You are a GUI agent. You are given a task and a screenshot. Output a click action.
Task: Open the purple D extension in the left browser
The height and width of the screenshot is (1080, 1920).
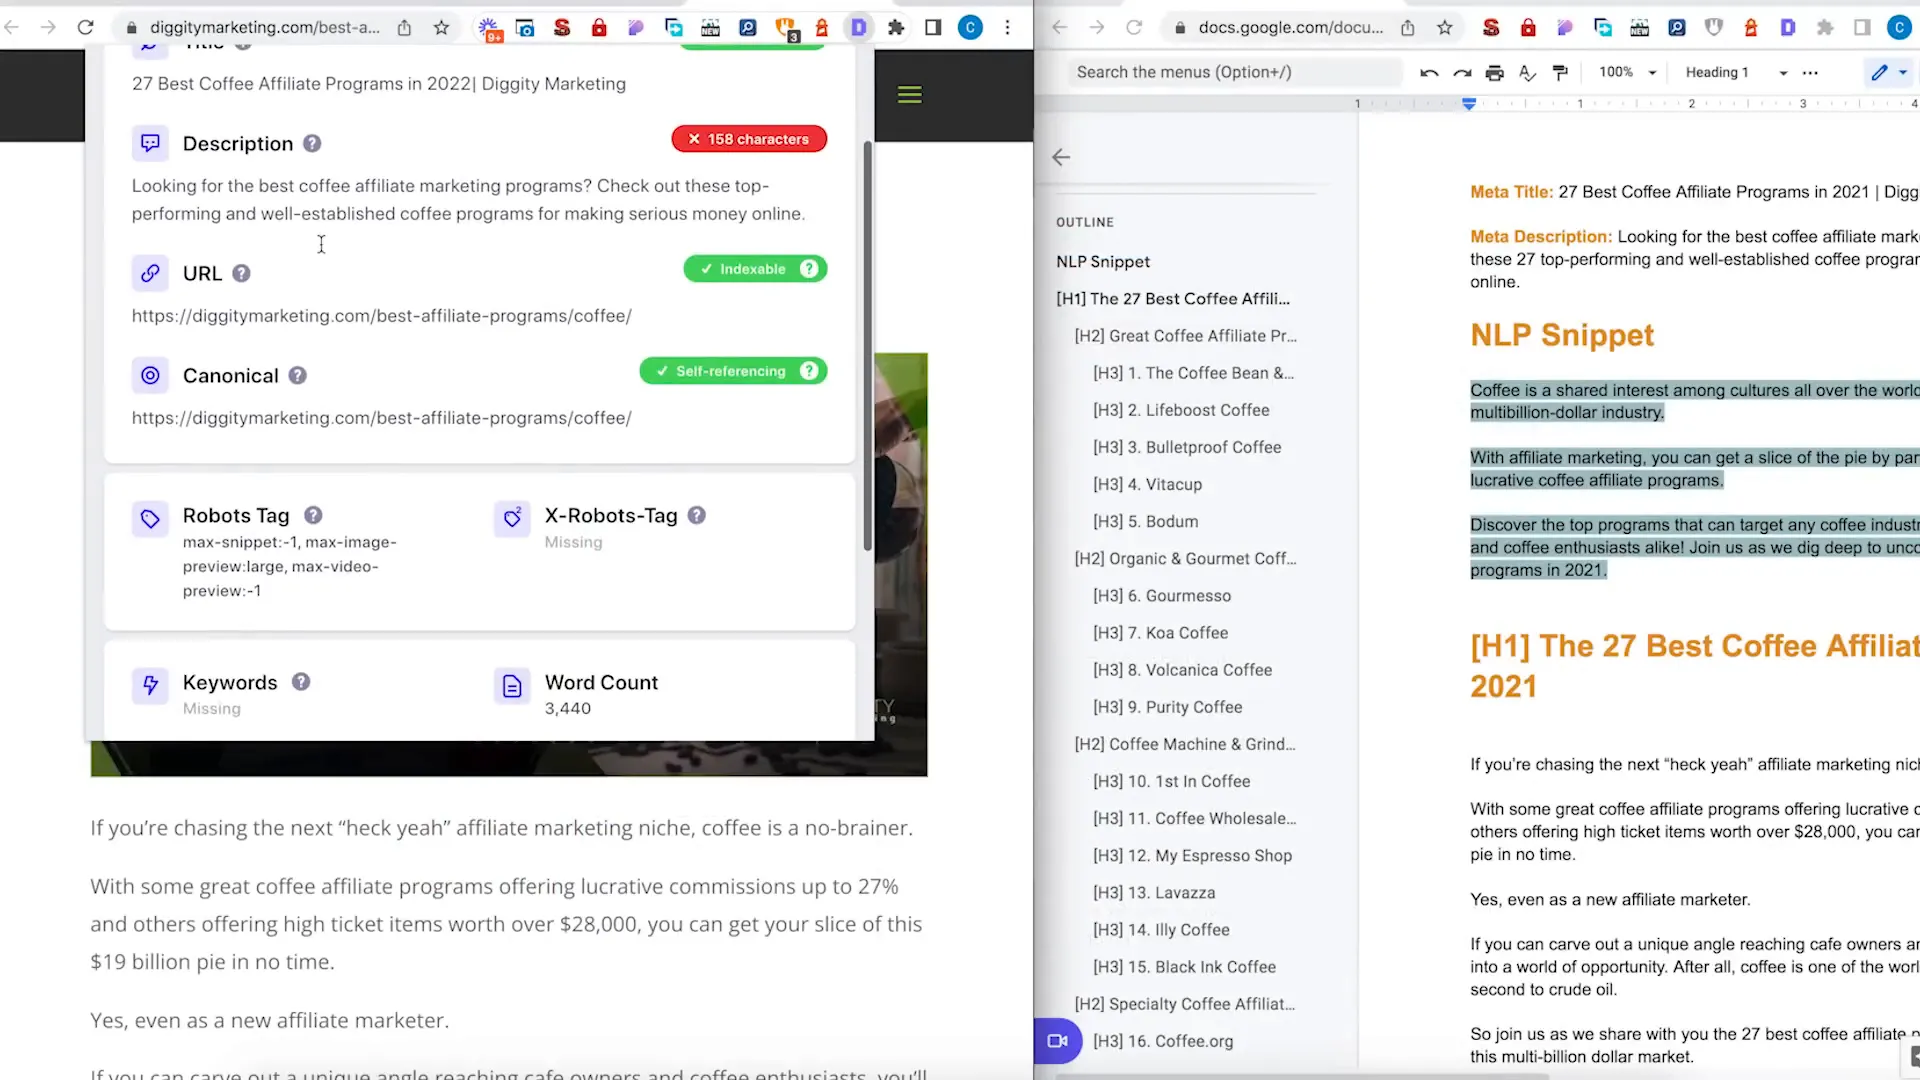tap(858, 27)
